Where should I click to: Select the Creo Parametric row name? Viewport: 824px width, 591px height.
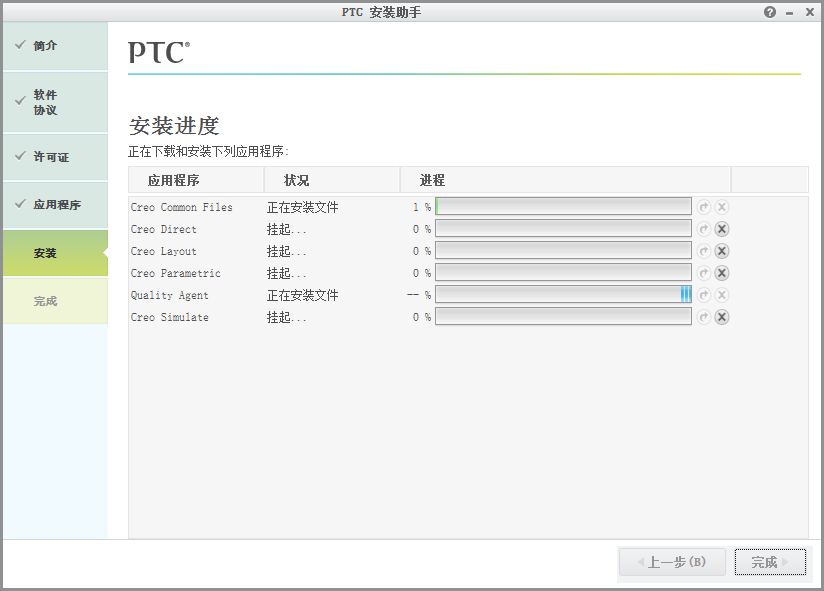point(176,274)
